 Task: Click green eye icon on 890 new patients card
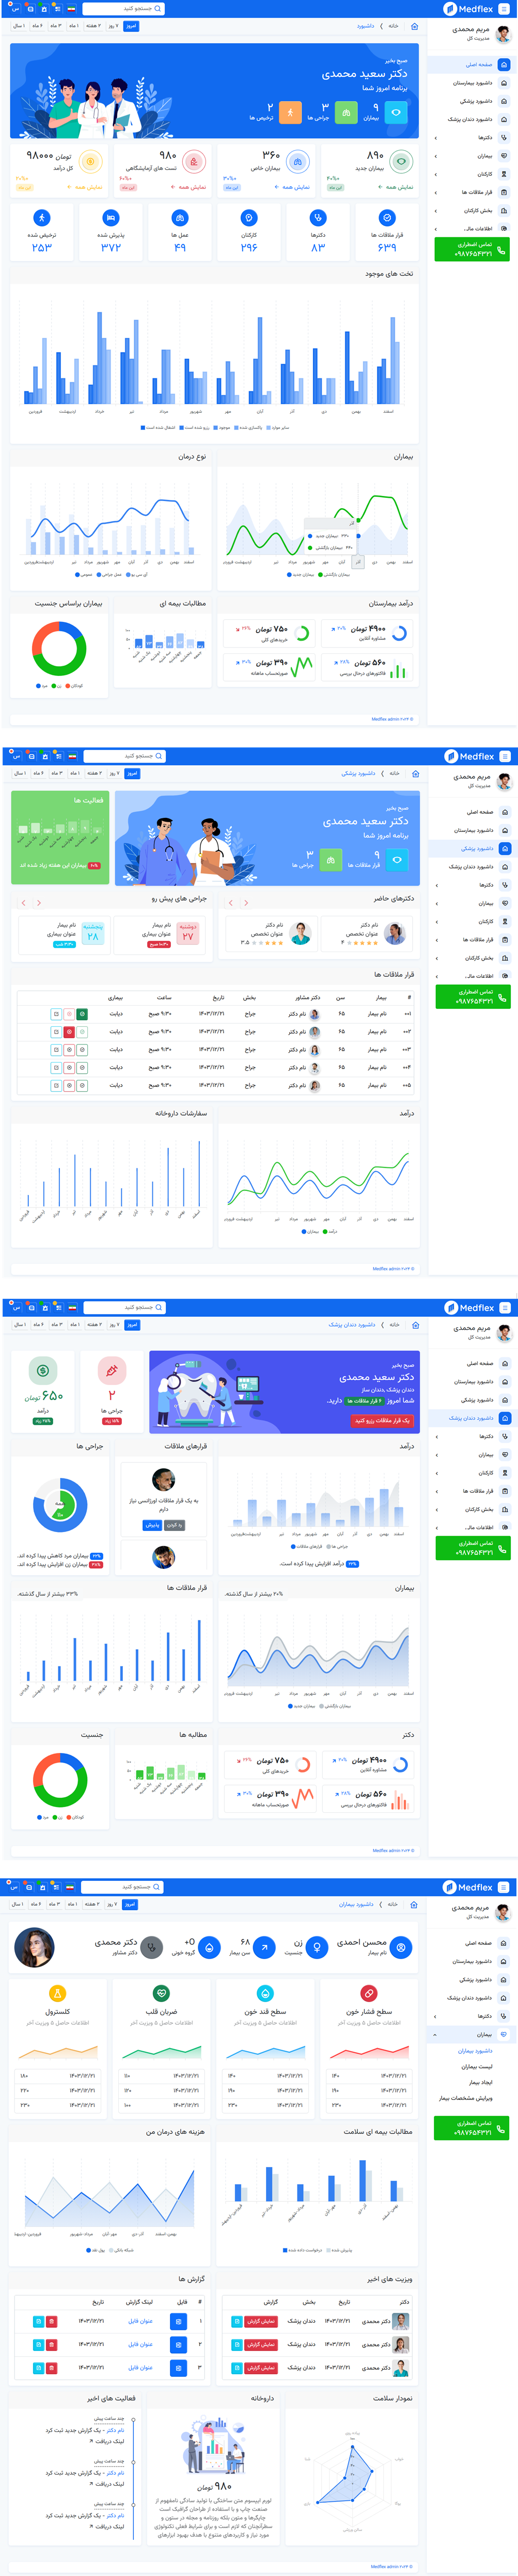[401, 161]
